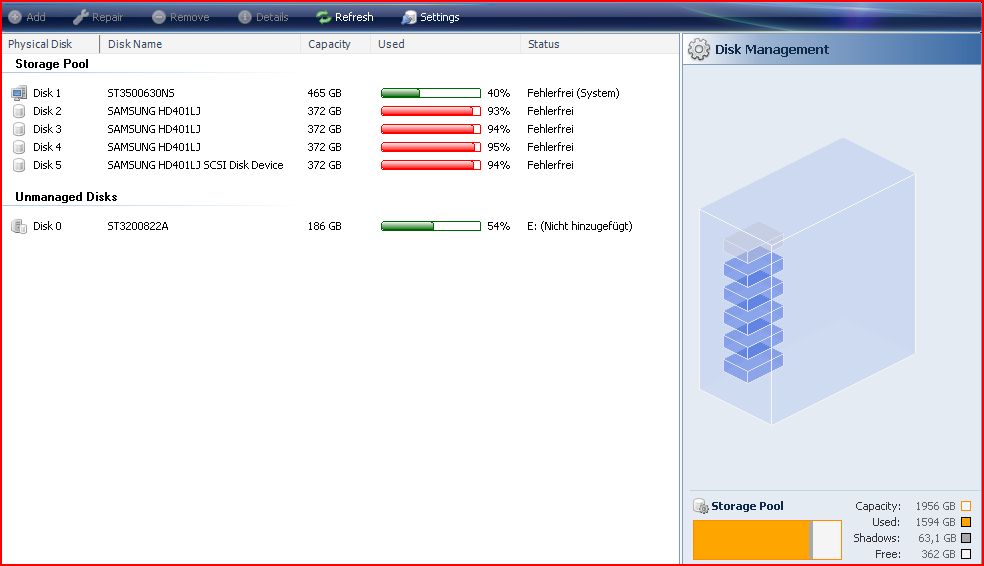Image resolution: width=984 pixels, height=566 pixels.
Task: Refresh the disk list
Action: (344, 17)
